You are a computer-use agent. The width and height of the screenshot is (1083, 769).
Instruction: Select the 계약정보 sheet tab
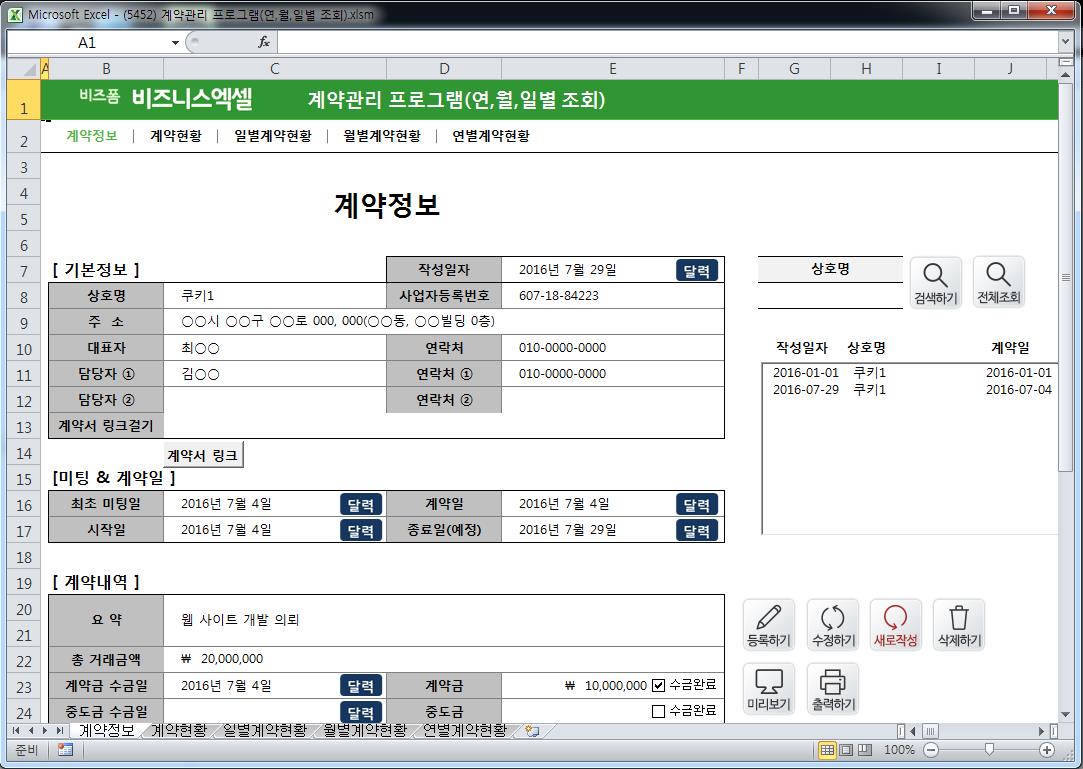tap(106, 730)
